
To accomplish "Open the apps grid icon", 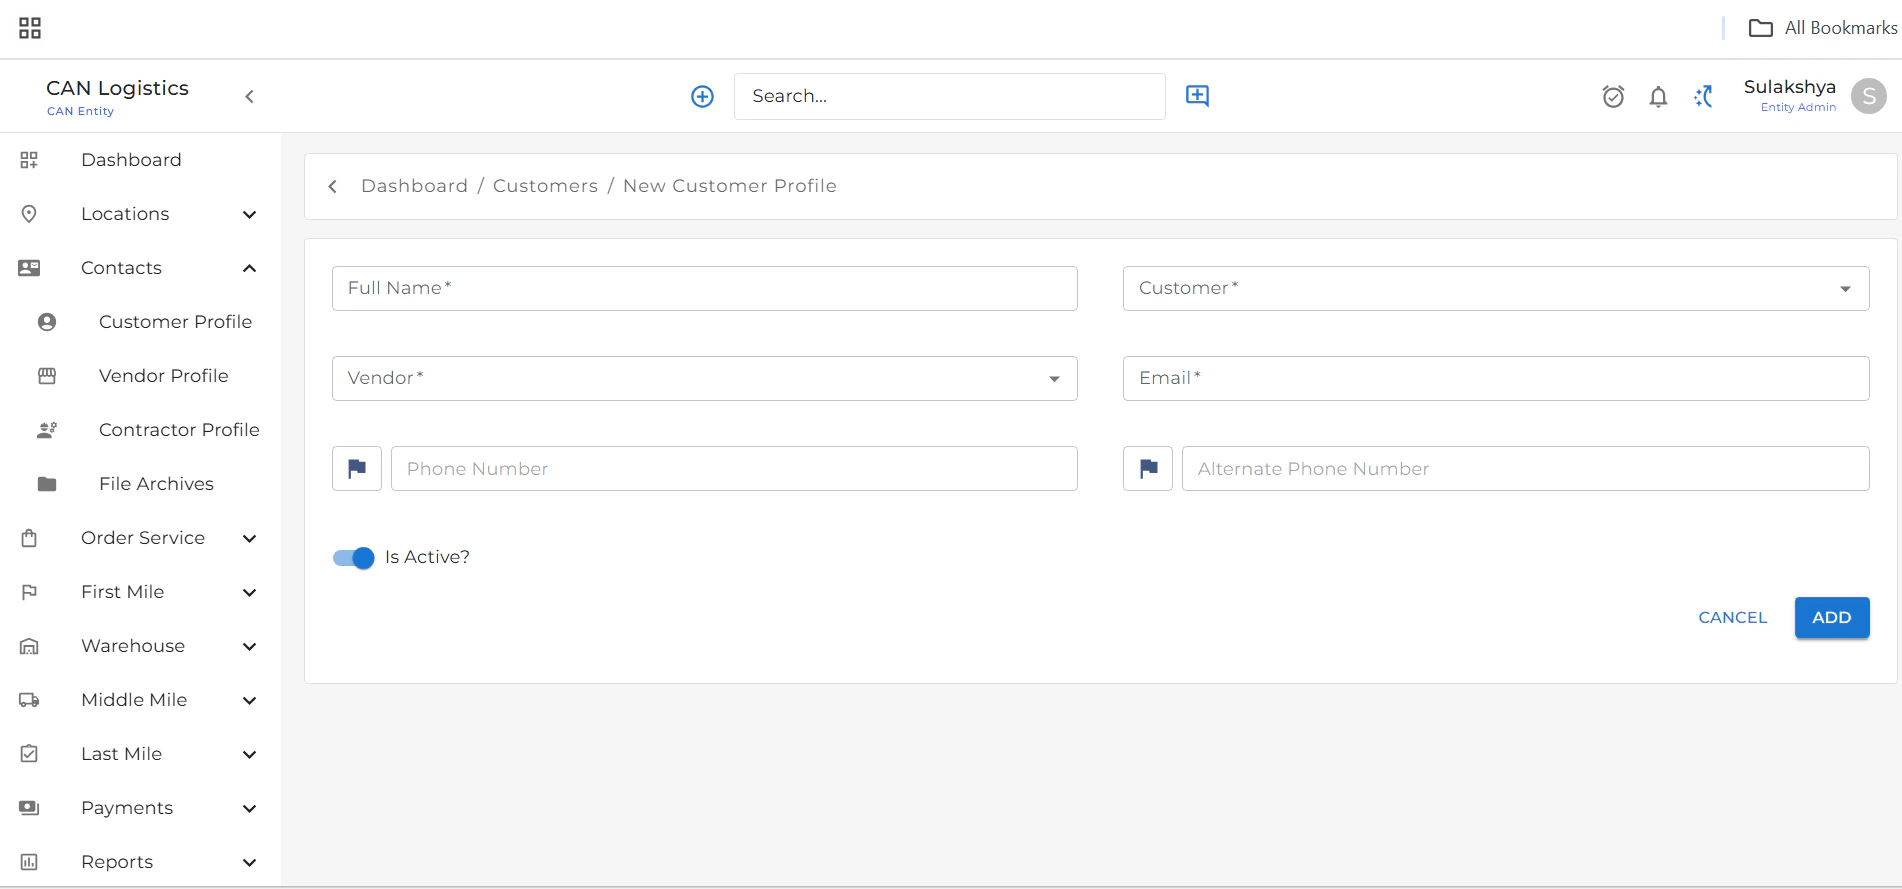I will pos(30,28).
